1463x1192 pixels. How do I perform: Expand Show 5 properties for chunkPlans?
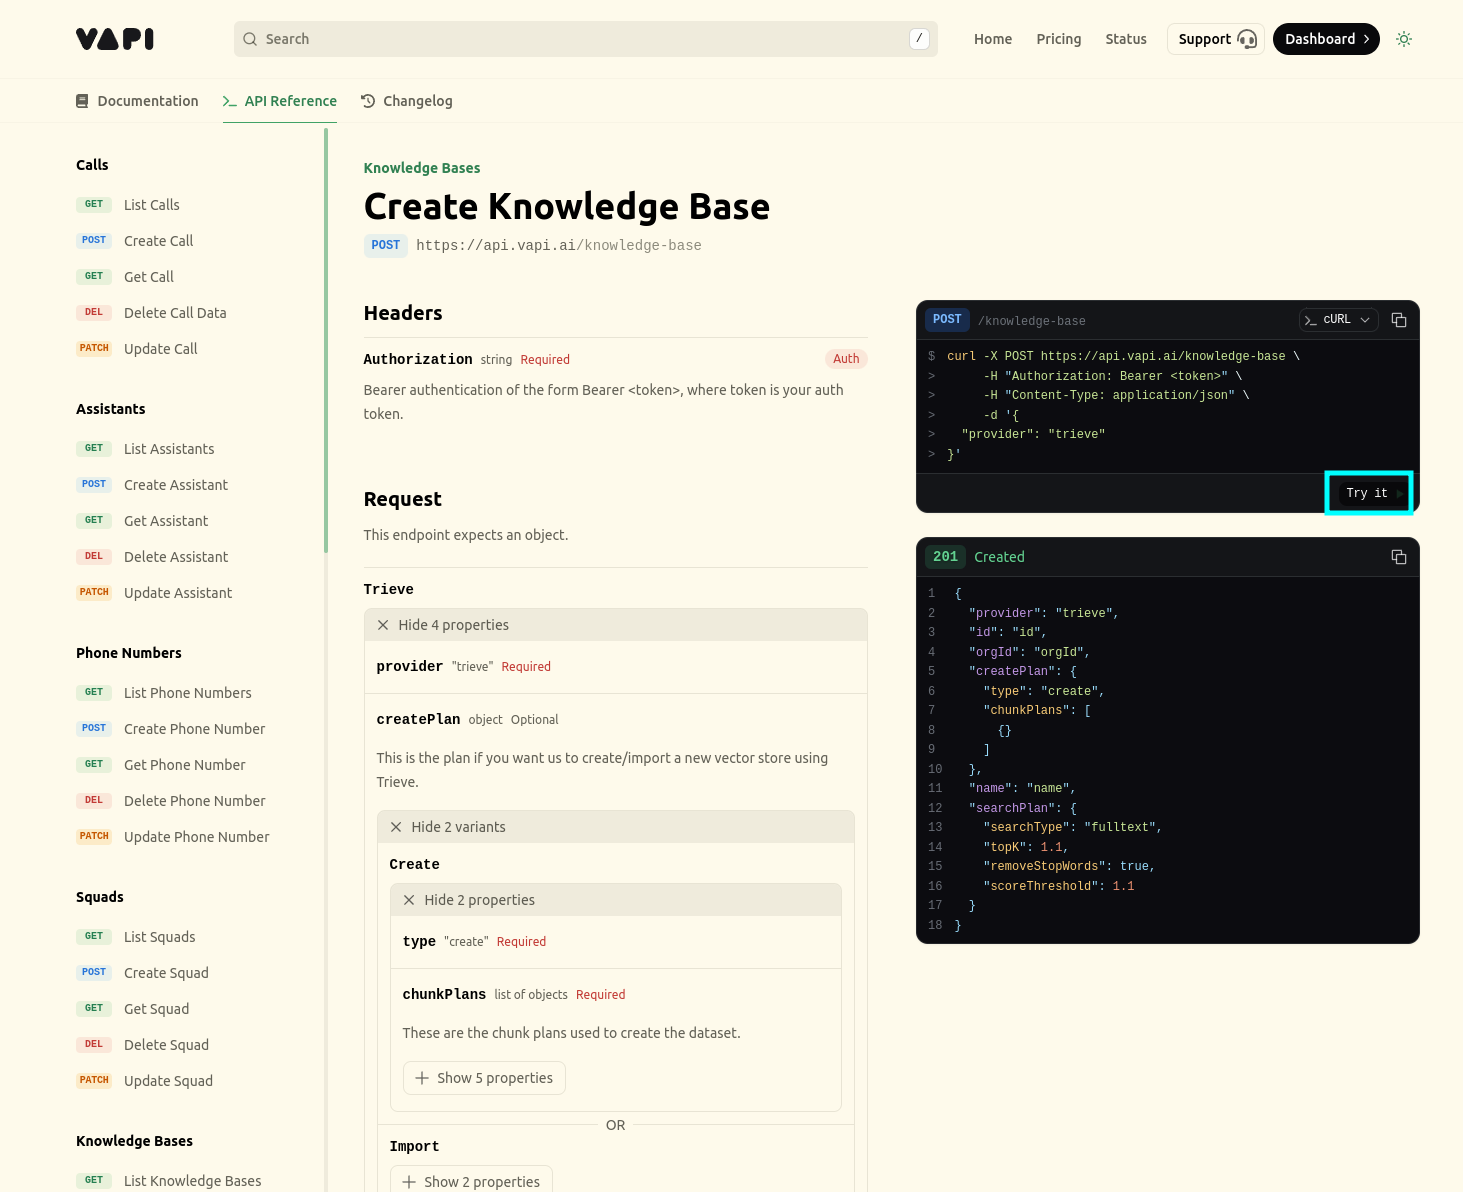coord(484,1078)
